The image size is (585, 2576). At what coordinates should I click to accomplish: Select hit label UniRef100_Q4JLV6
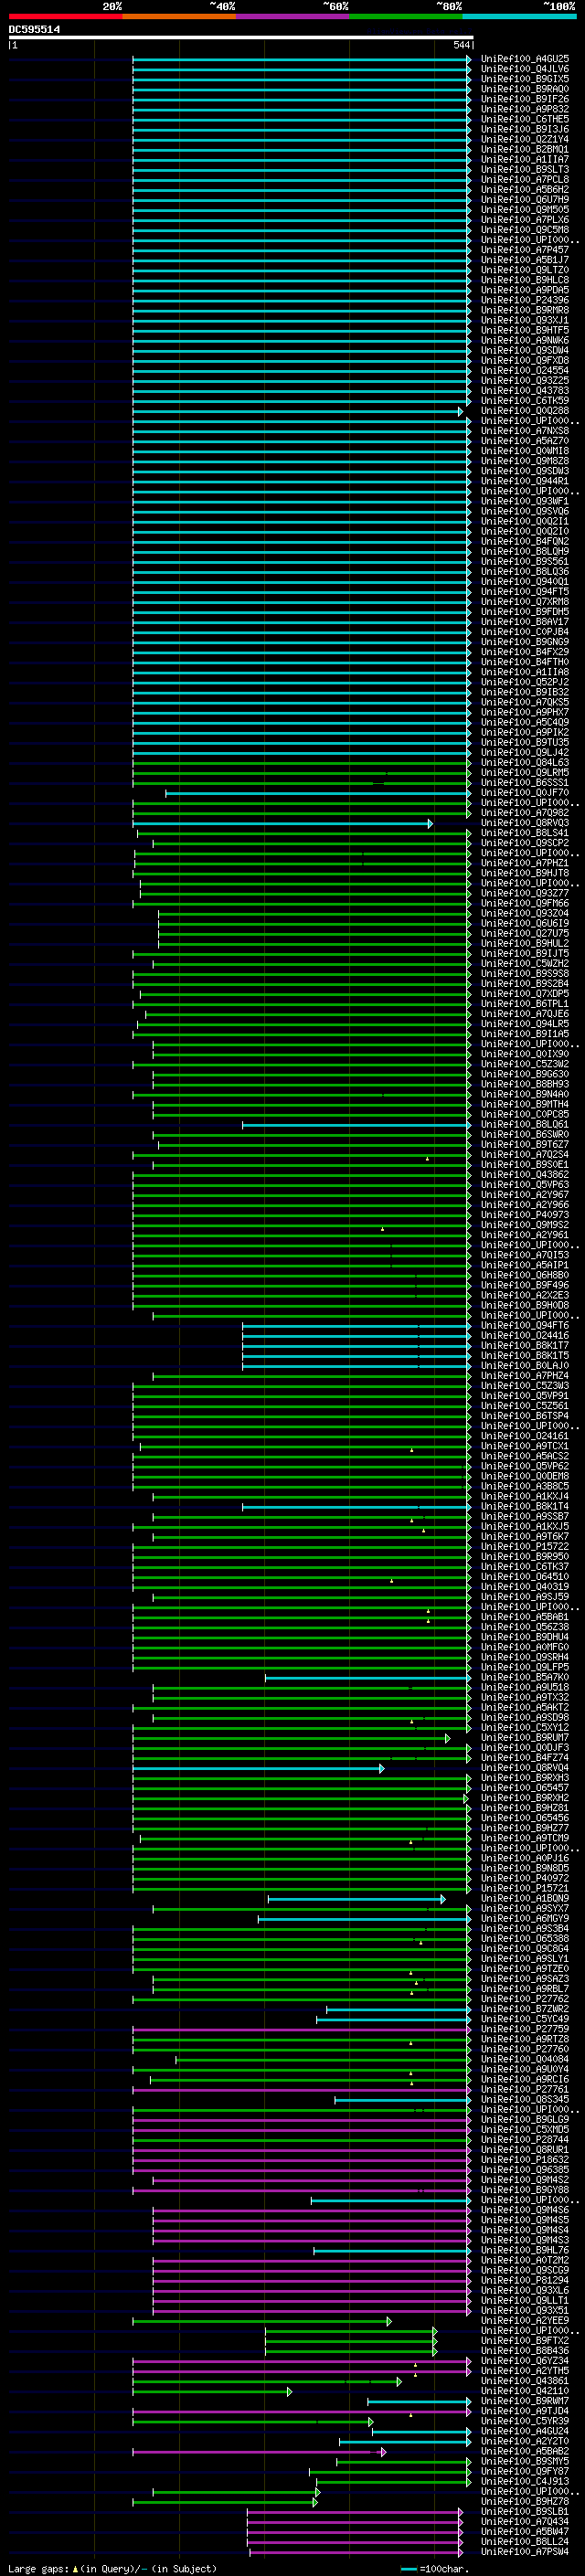click(x=525, y=69)
